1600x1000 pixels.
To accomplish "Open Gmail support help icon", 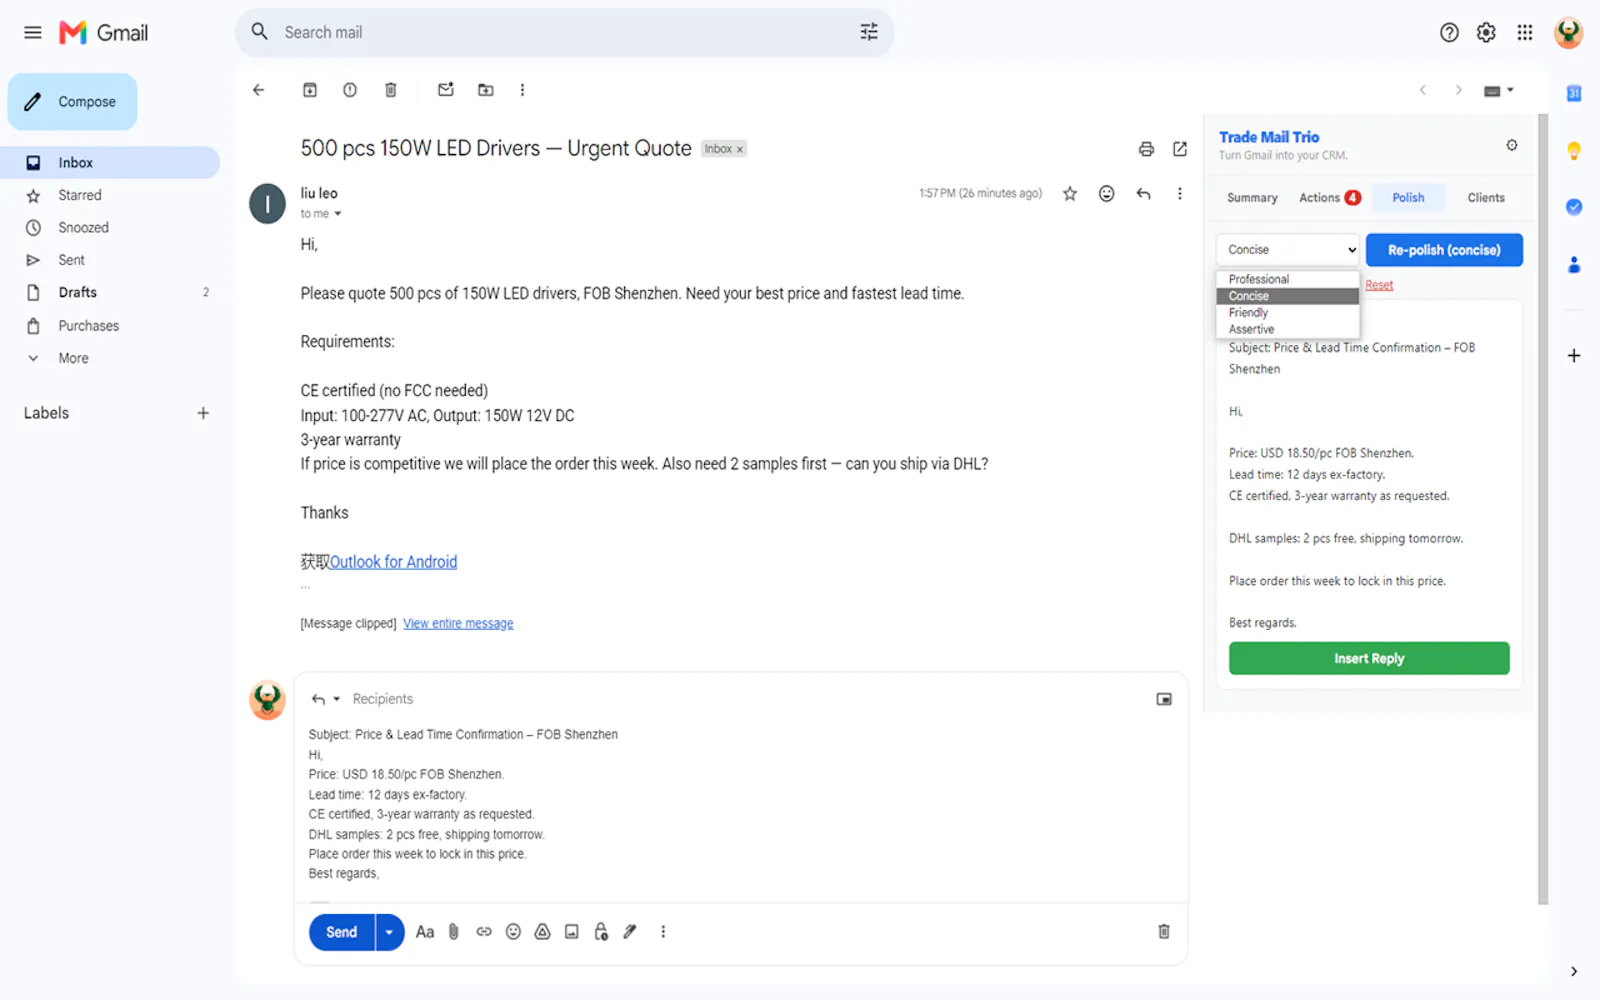I will [x=1449, y=32].
